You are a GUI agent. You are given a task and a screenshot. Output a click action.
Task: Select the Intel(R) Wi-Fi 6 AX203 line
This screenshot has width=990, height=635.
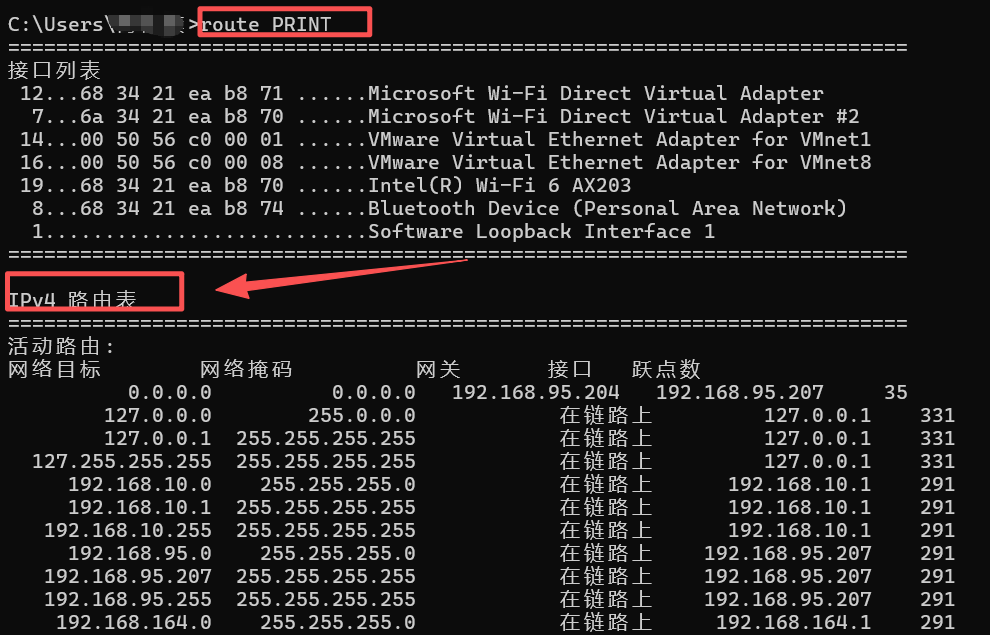coord(325,186)
